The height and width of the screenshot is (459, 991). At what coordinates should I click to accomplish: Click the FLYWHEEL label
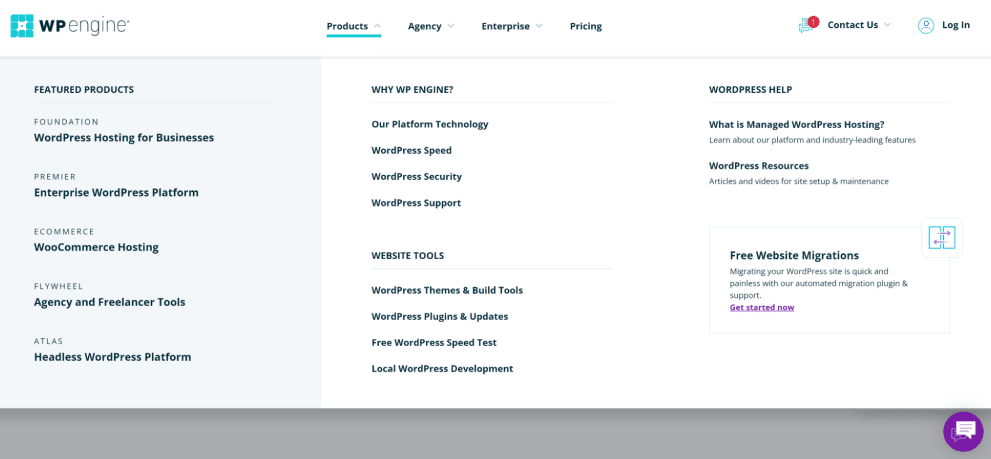point(59,286)
